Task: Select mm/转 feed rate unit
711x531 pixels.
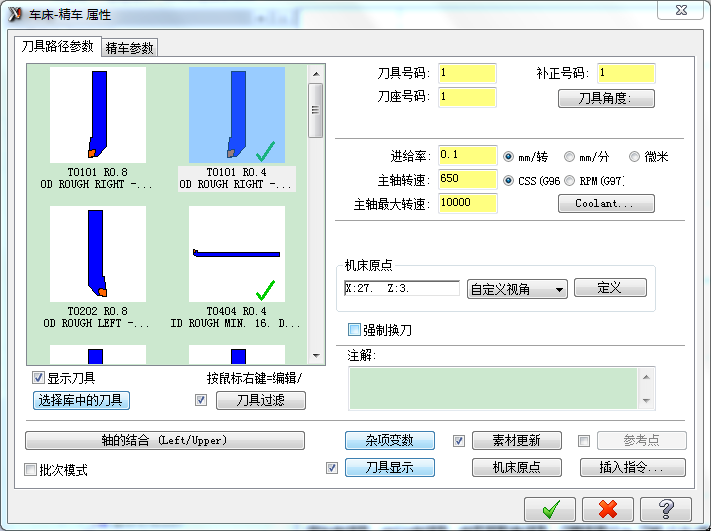Action: tap(508, 157)
